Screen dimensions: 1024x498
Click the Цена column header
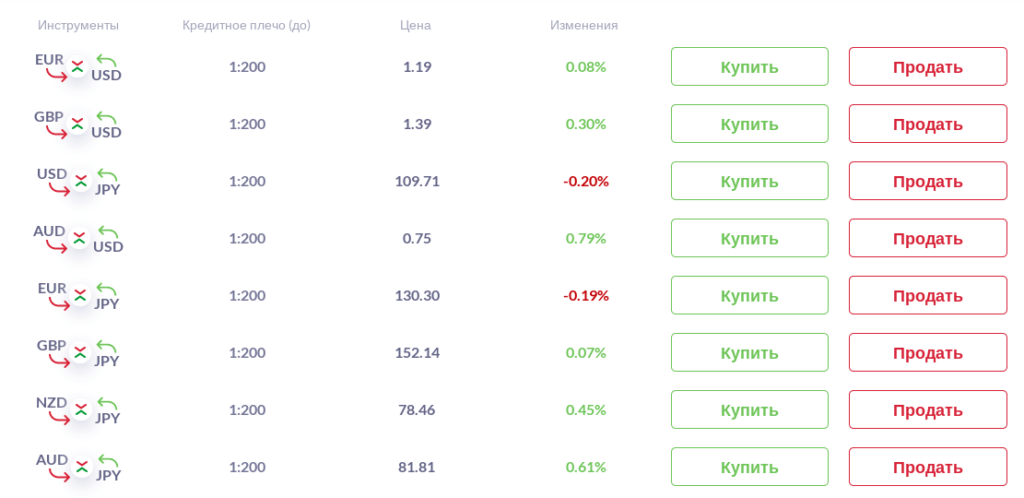[x=415, y=25]
